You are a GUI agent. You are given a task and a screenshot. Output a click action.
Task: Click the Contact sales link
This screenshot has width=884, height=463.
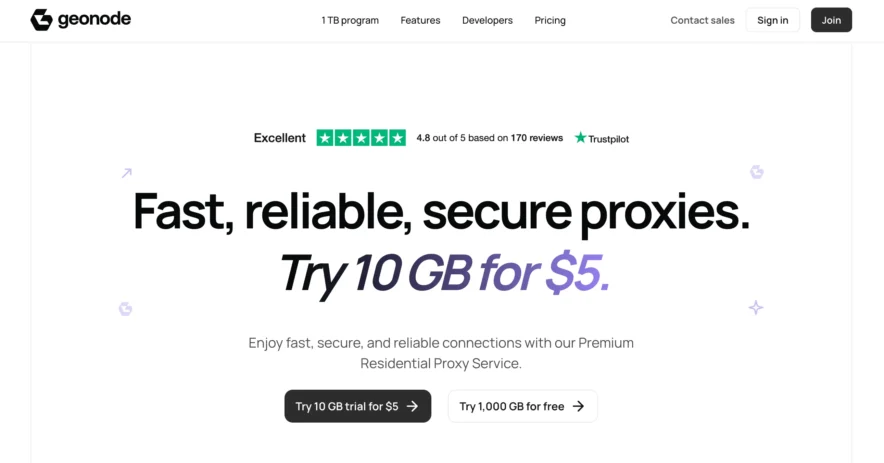click(702, 20)
